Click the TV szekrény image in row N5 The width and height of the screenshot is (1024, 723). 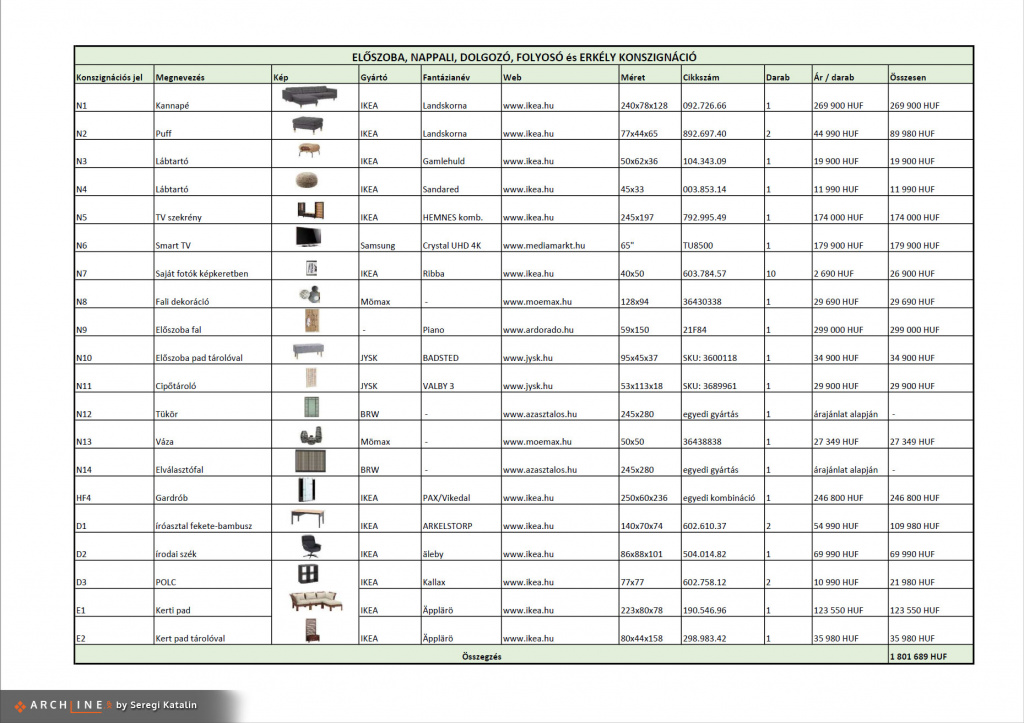coord(310,210)
